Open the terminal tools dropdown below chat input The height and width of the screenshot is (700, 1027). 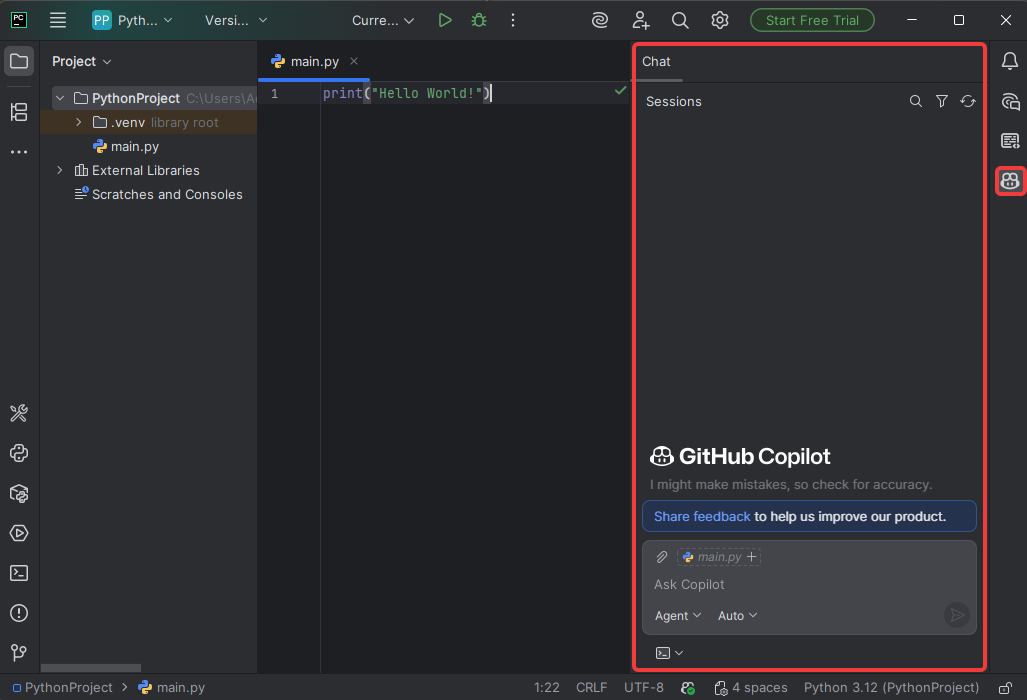(x=669, y=653)
